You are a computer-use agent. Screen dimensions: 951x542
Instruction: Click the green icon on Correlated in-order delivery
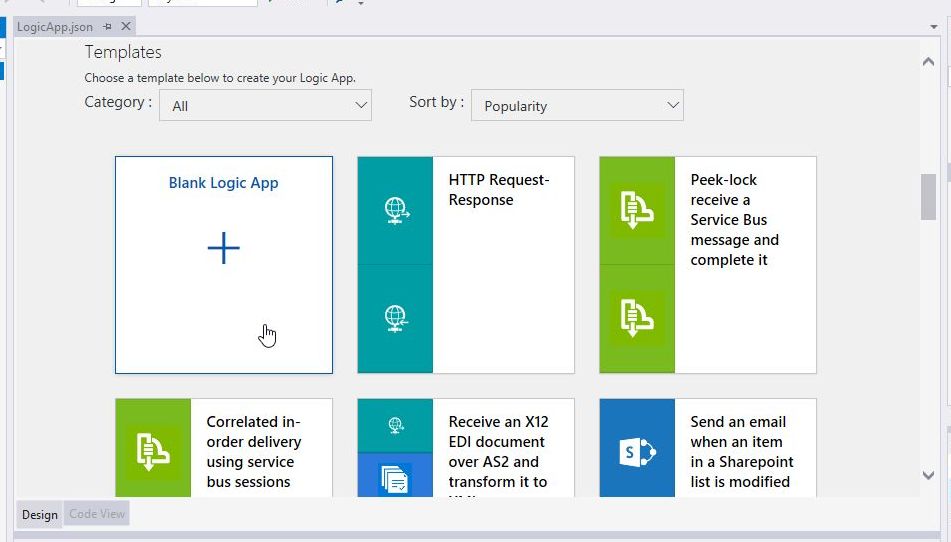coord(153,450)
